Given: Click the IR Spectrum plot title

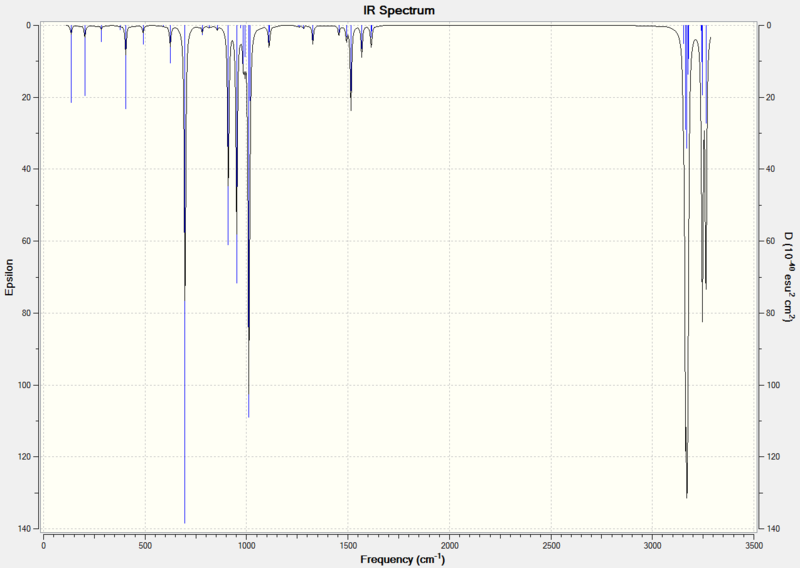Looking at the screenshot, I should click(x=399, y=10).
